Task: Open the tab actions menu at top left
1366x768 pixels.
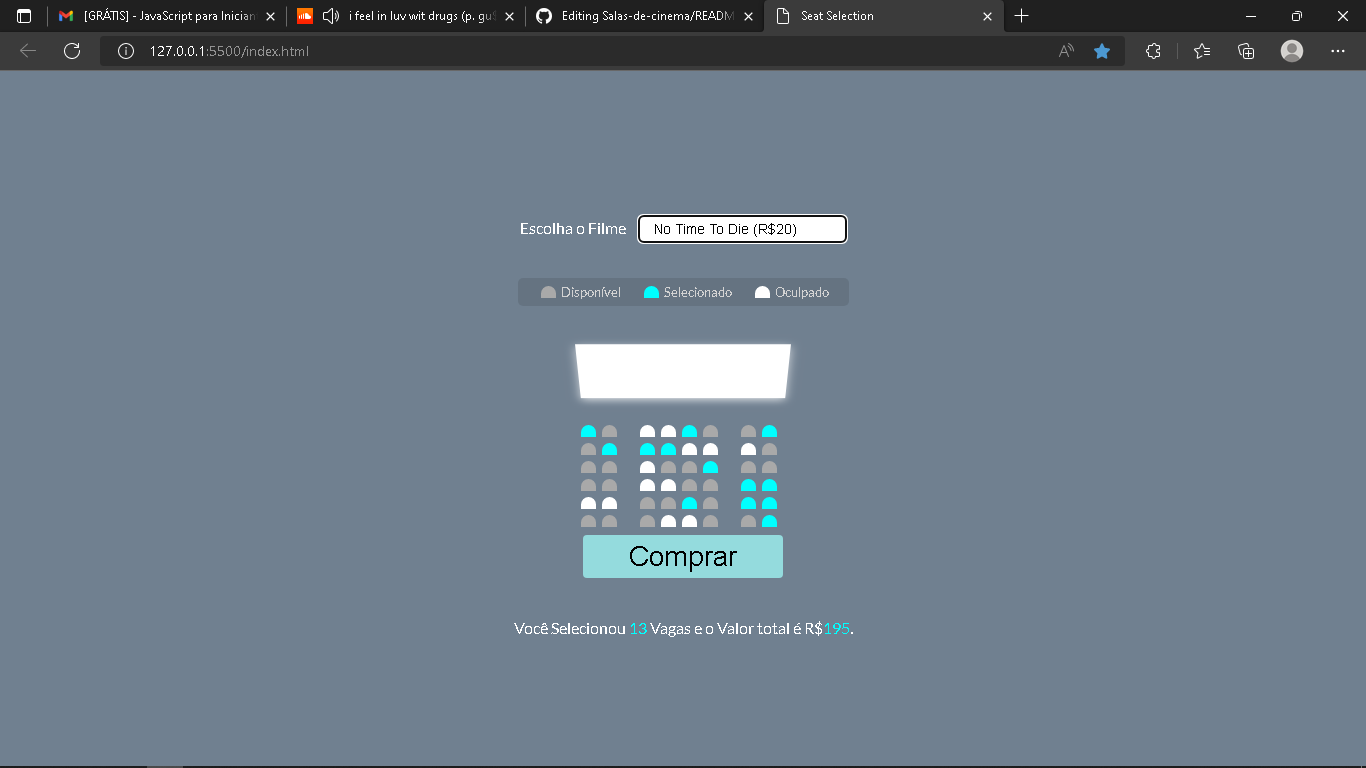Action: click(x=24, y=16)
